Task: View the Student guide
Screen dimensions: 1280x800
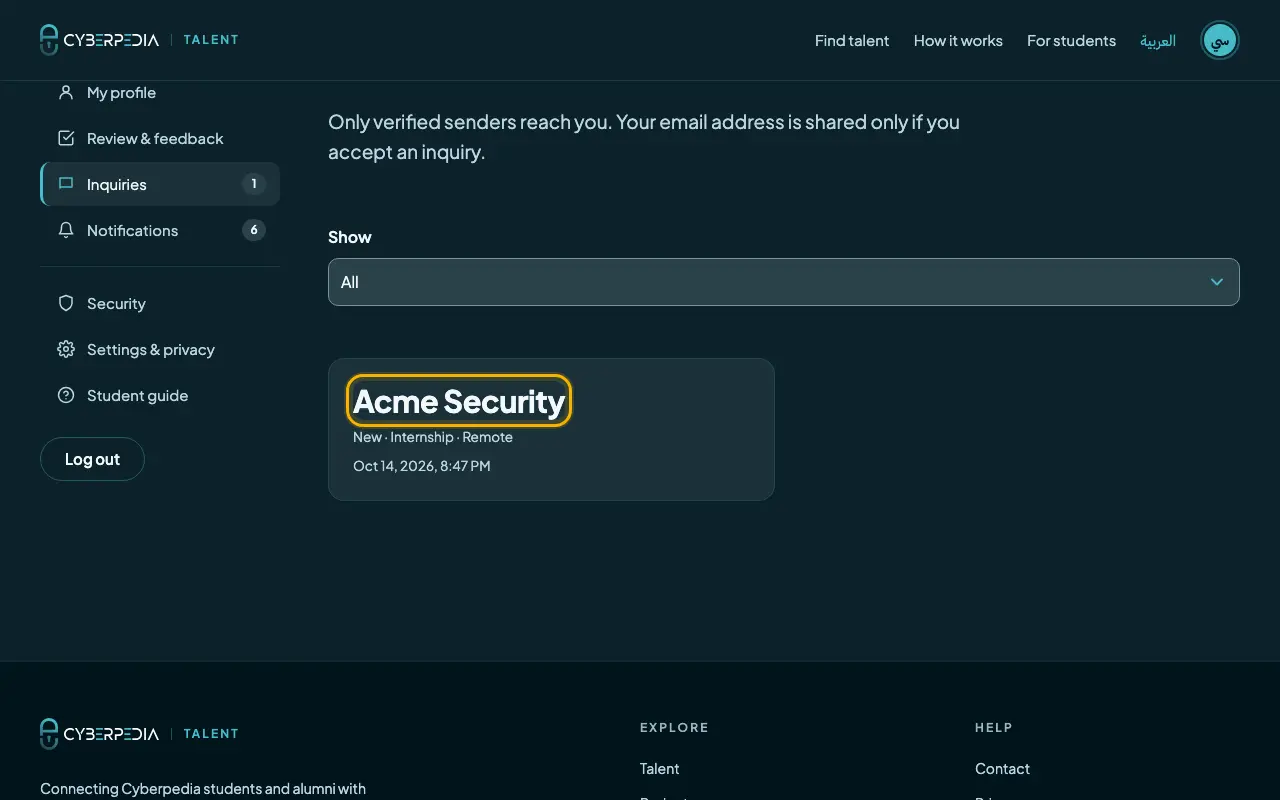Action: (160, 395)
